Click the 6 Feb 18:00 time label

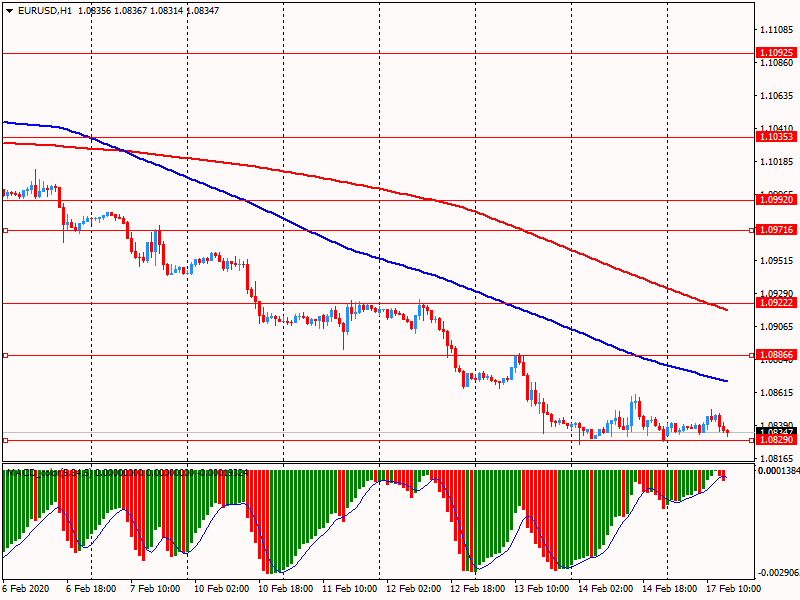91,588
